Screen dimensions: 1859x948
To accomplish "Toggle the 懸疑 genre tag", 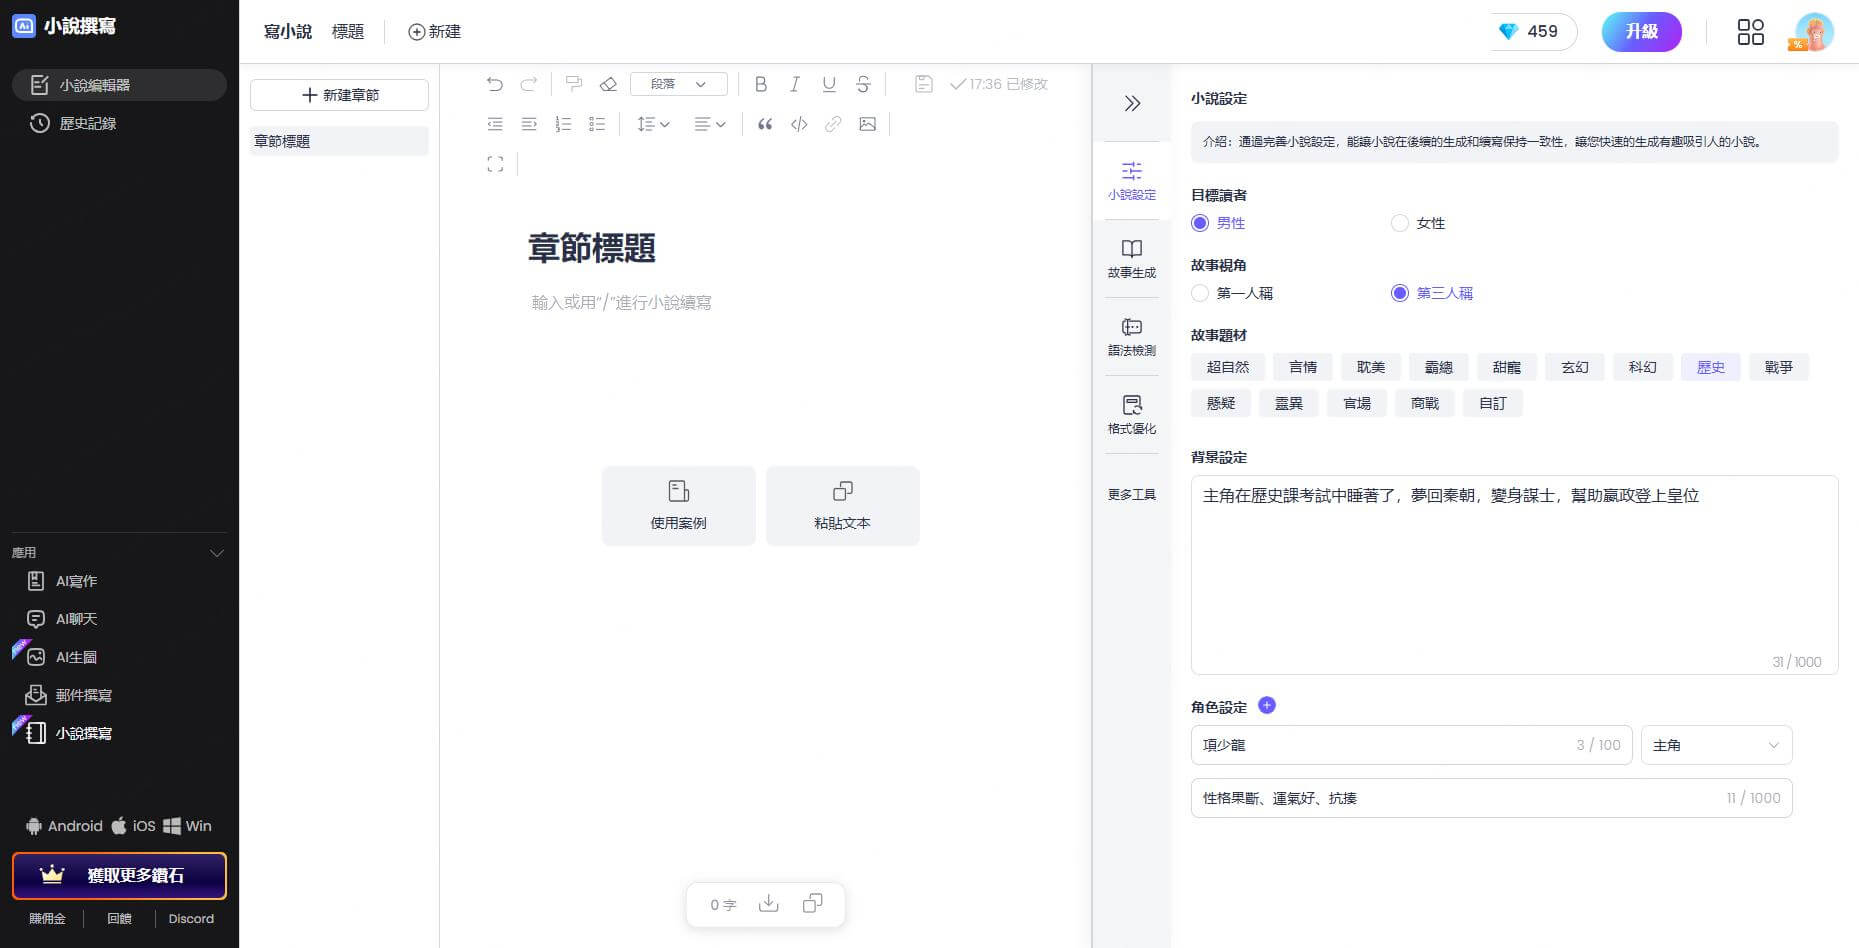I will pyautogui.click(x=1221, y=403).
